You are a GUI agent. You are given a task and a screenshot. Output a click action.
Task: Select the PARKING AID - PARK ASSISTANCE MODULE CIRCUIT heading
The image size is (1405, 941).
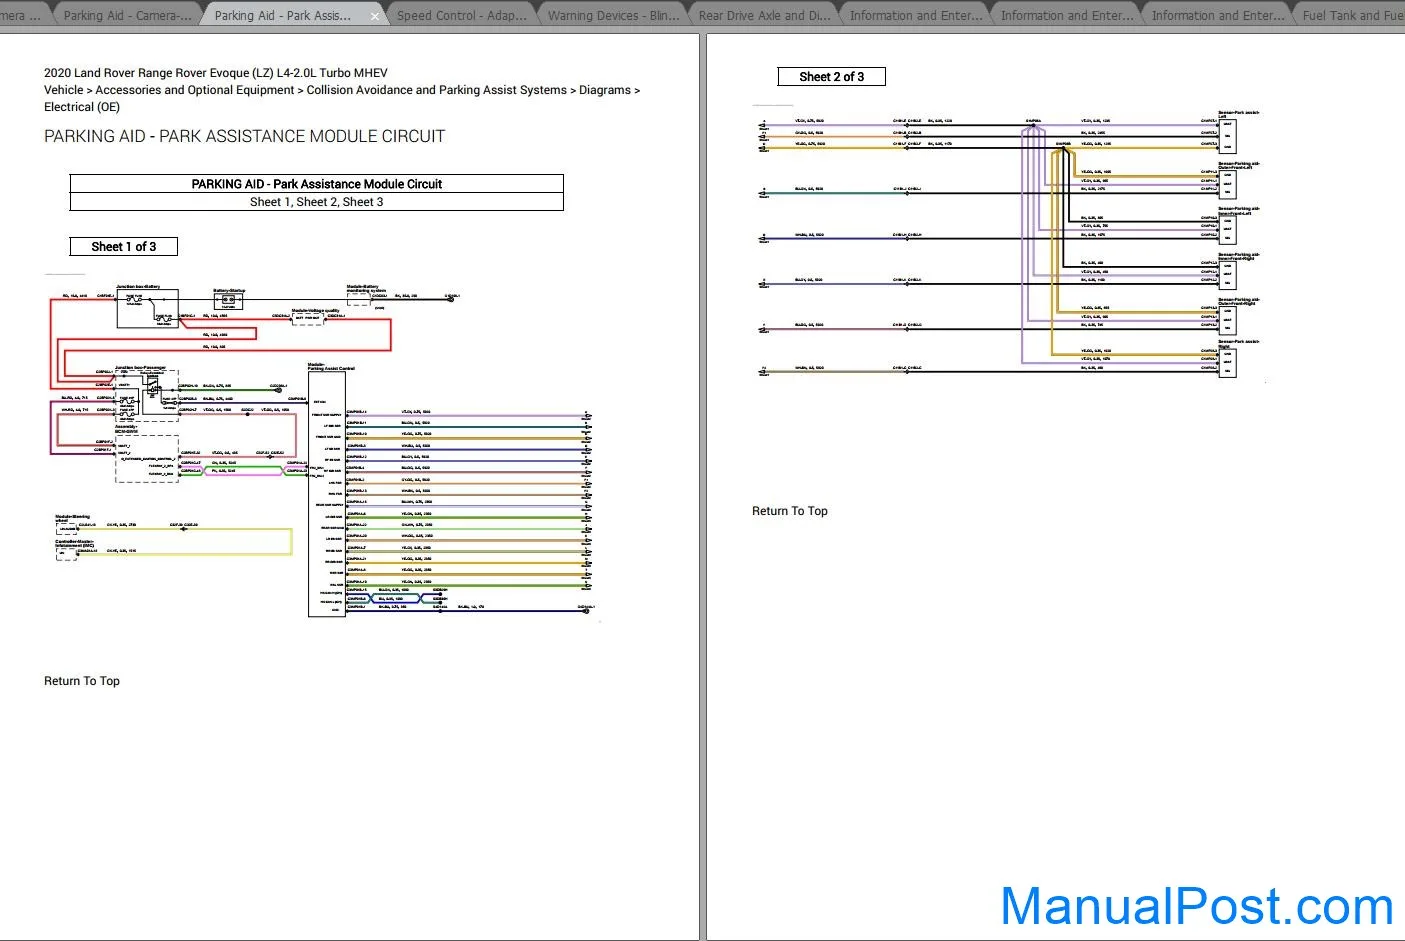[245, 136]
